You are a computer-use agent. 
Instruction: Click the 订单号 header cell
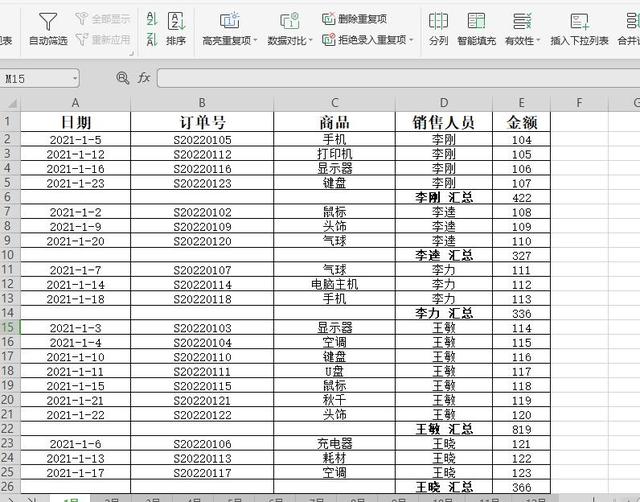tap(202, 122)
